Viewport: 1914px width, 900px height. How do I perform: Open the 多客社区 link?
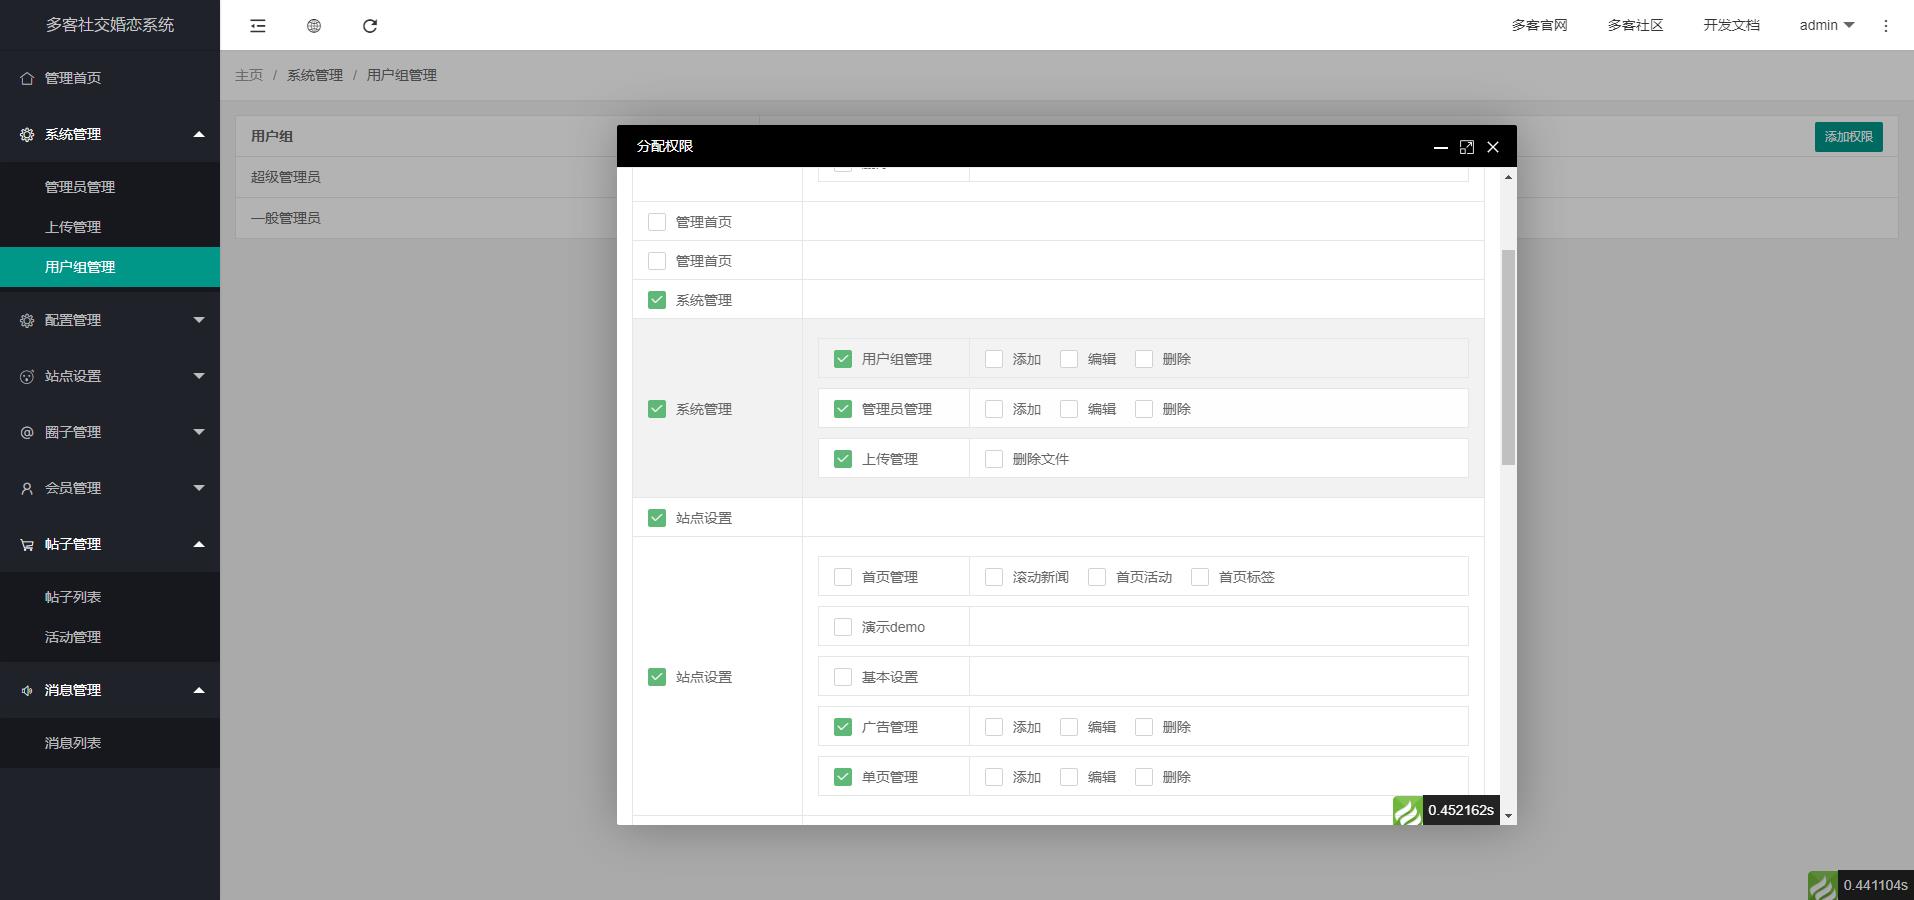click(1634, 25)
